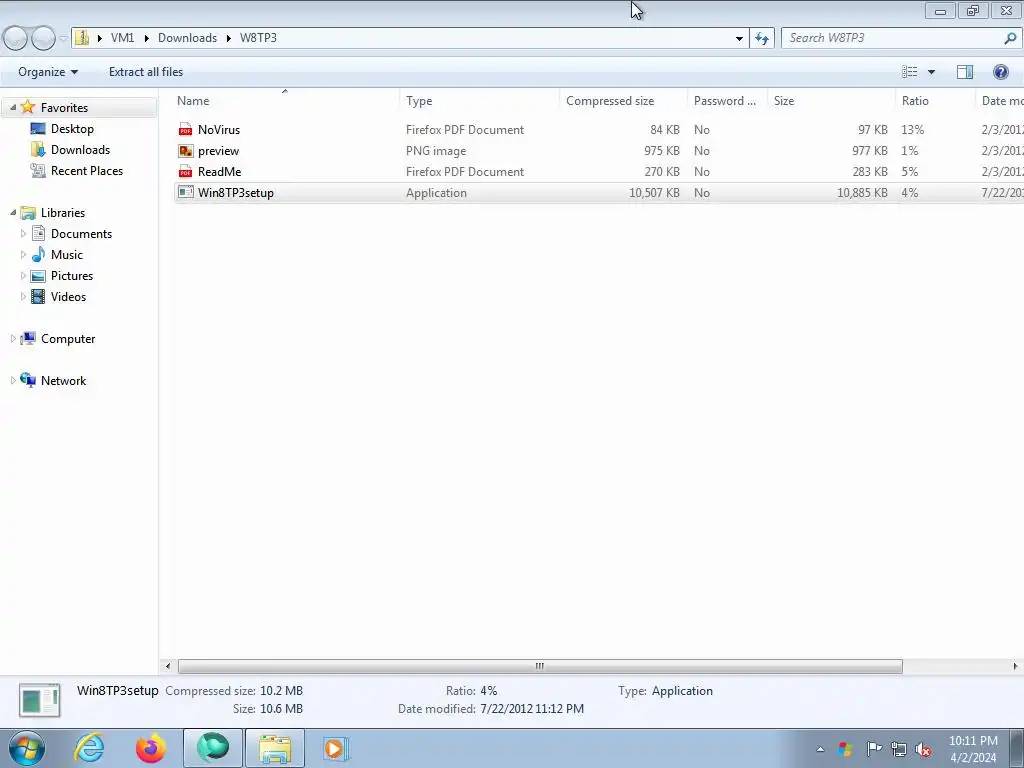Click the green globe taskbar app
1024x768 pixels.
213,748
